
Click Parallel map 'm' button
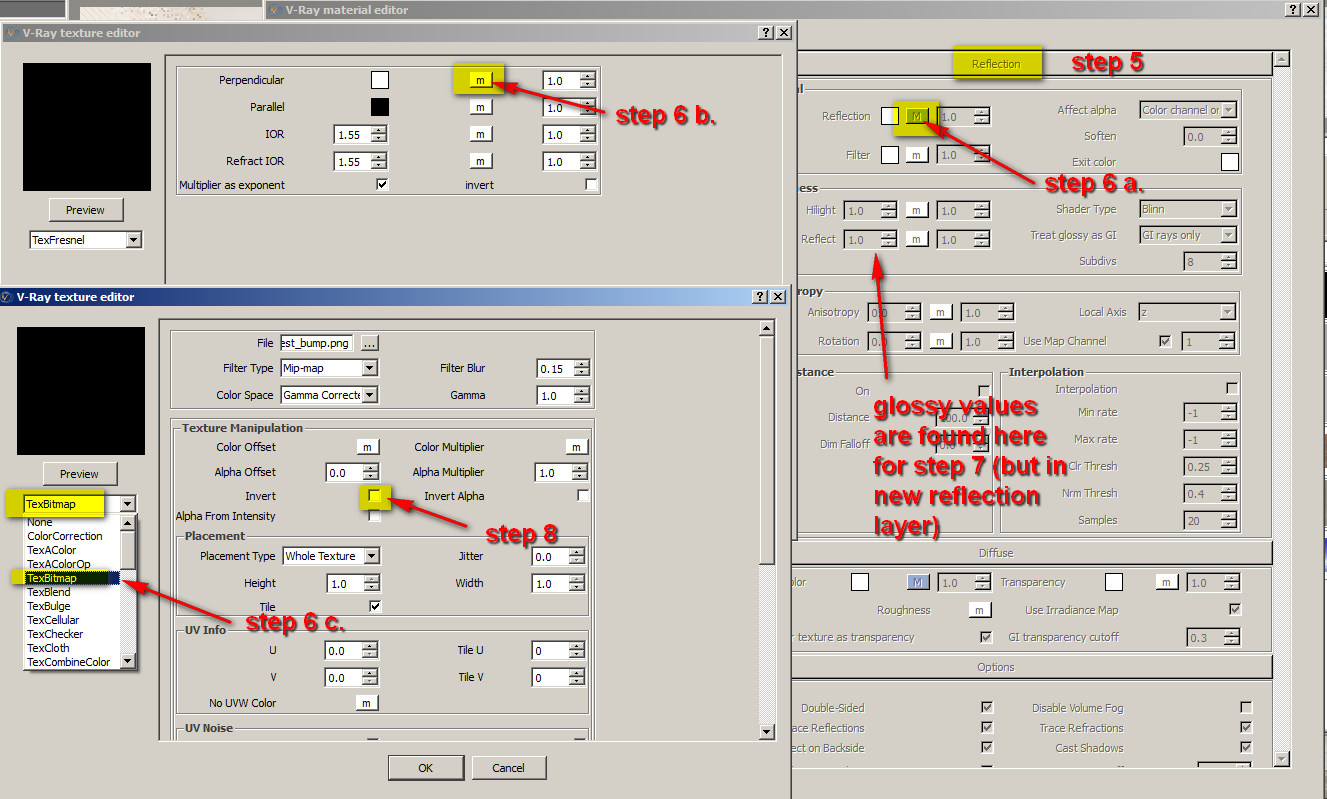coord(480,107)
